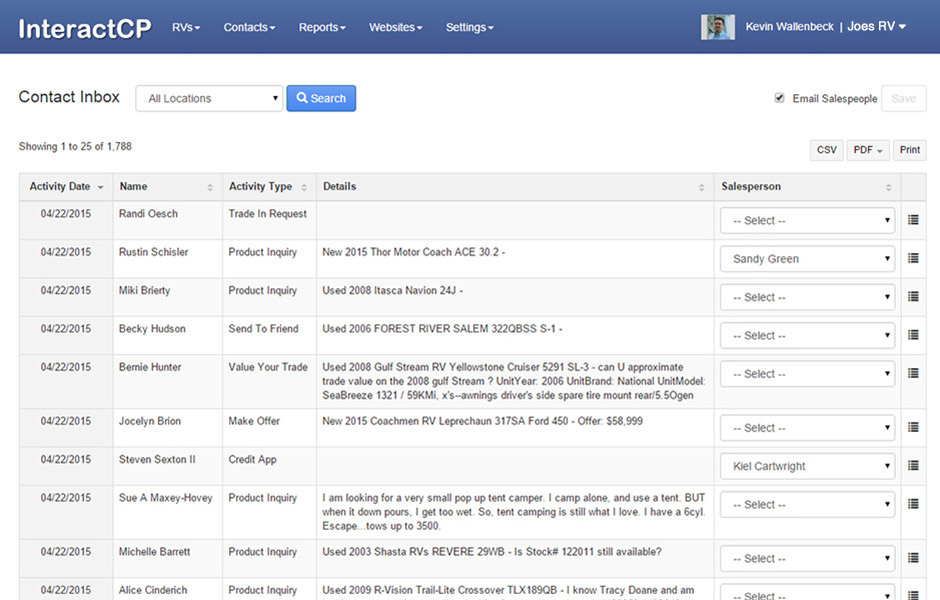This screenshot has width=940, height=600.
Task: Click the blue Search button
Action: click(321, 98)
